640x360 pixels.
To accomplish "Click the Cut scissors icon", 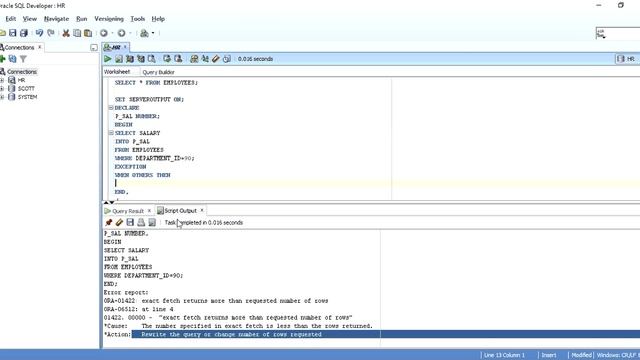I will pyautogui.click(x=66, y=33).
